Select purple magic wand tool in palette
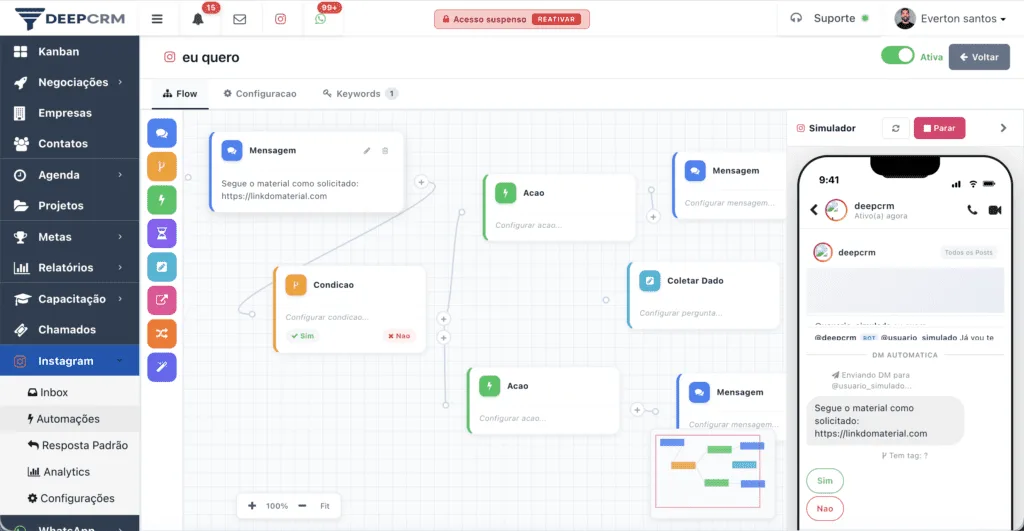1024x531 pixels. (162, 367)
